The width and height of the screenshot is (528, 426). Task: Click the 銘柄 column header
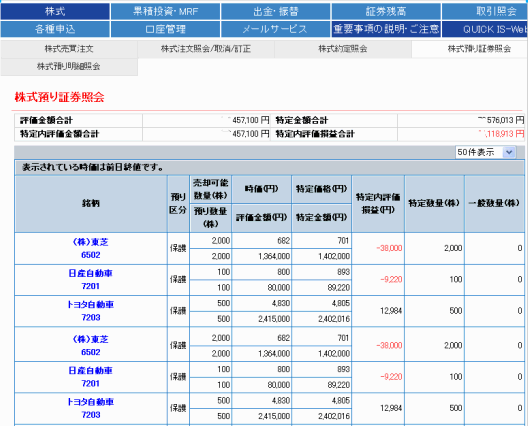[x=91, y=203]
